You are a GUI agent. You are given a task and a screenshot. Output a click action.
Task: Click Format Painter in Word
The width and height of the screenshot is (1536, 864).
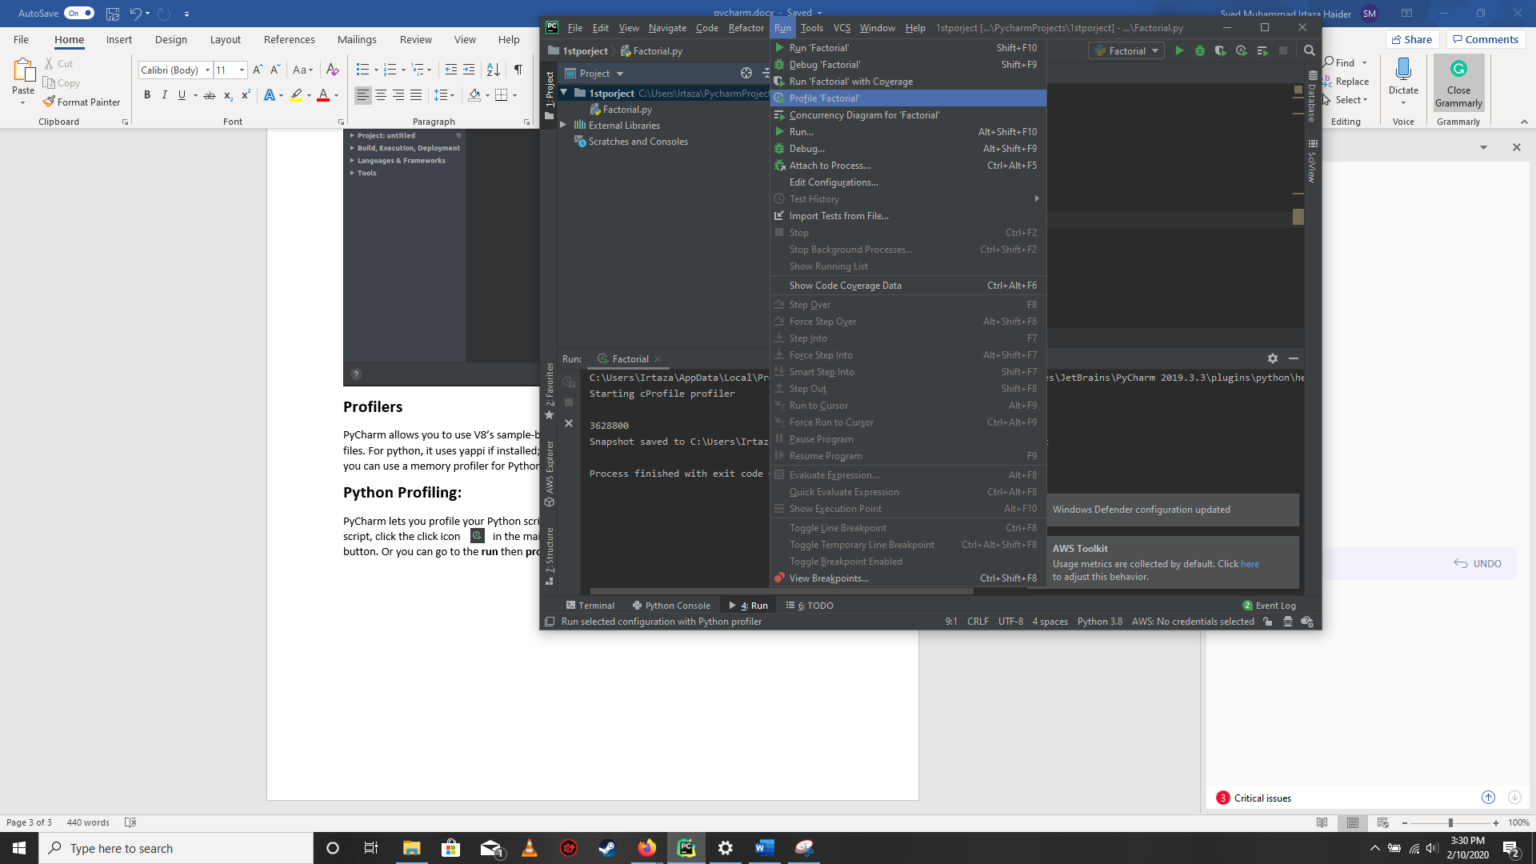pyautogui.click(x=81, y=102)
